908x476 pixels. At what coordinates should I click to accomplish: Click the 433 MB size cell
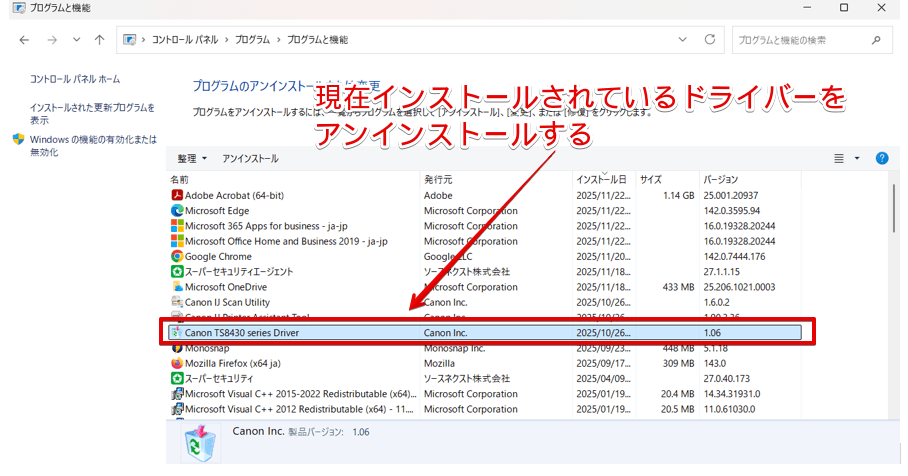click(679, 287)
